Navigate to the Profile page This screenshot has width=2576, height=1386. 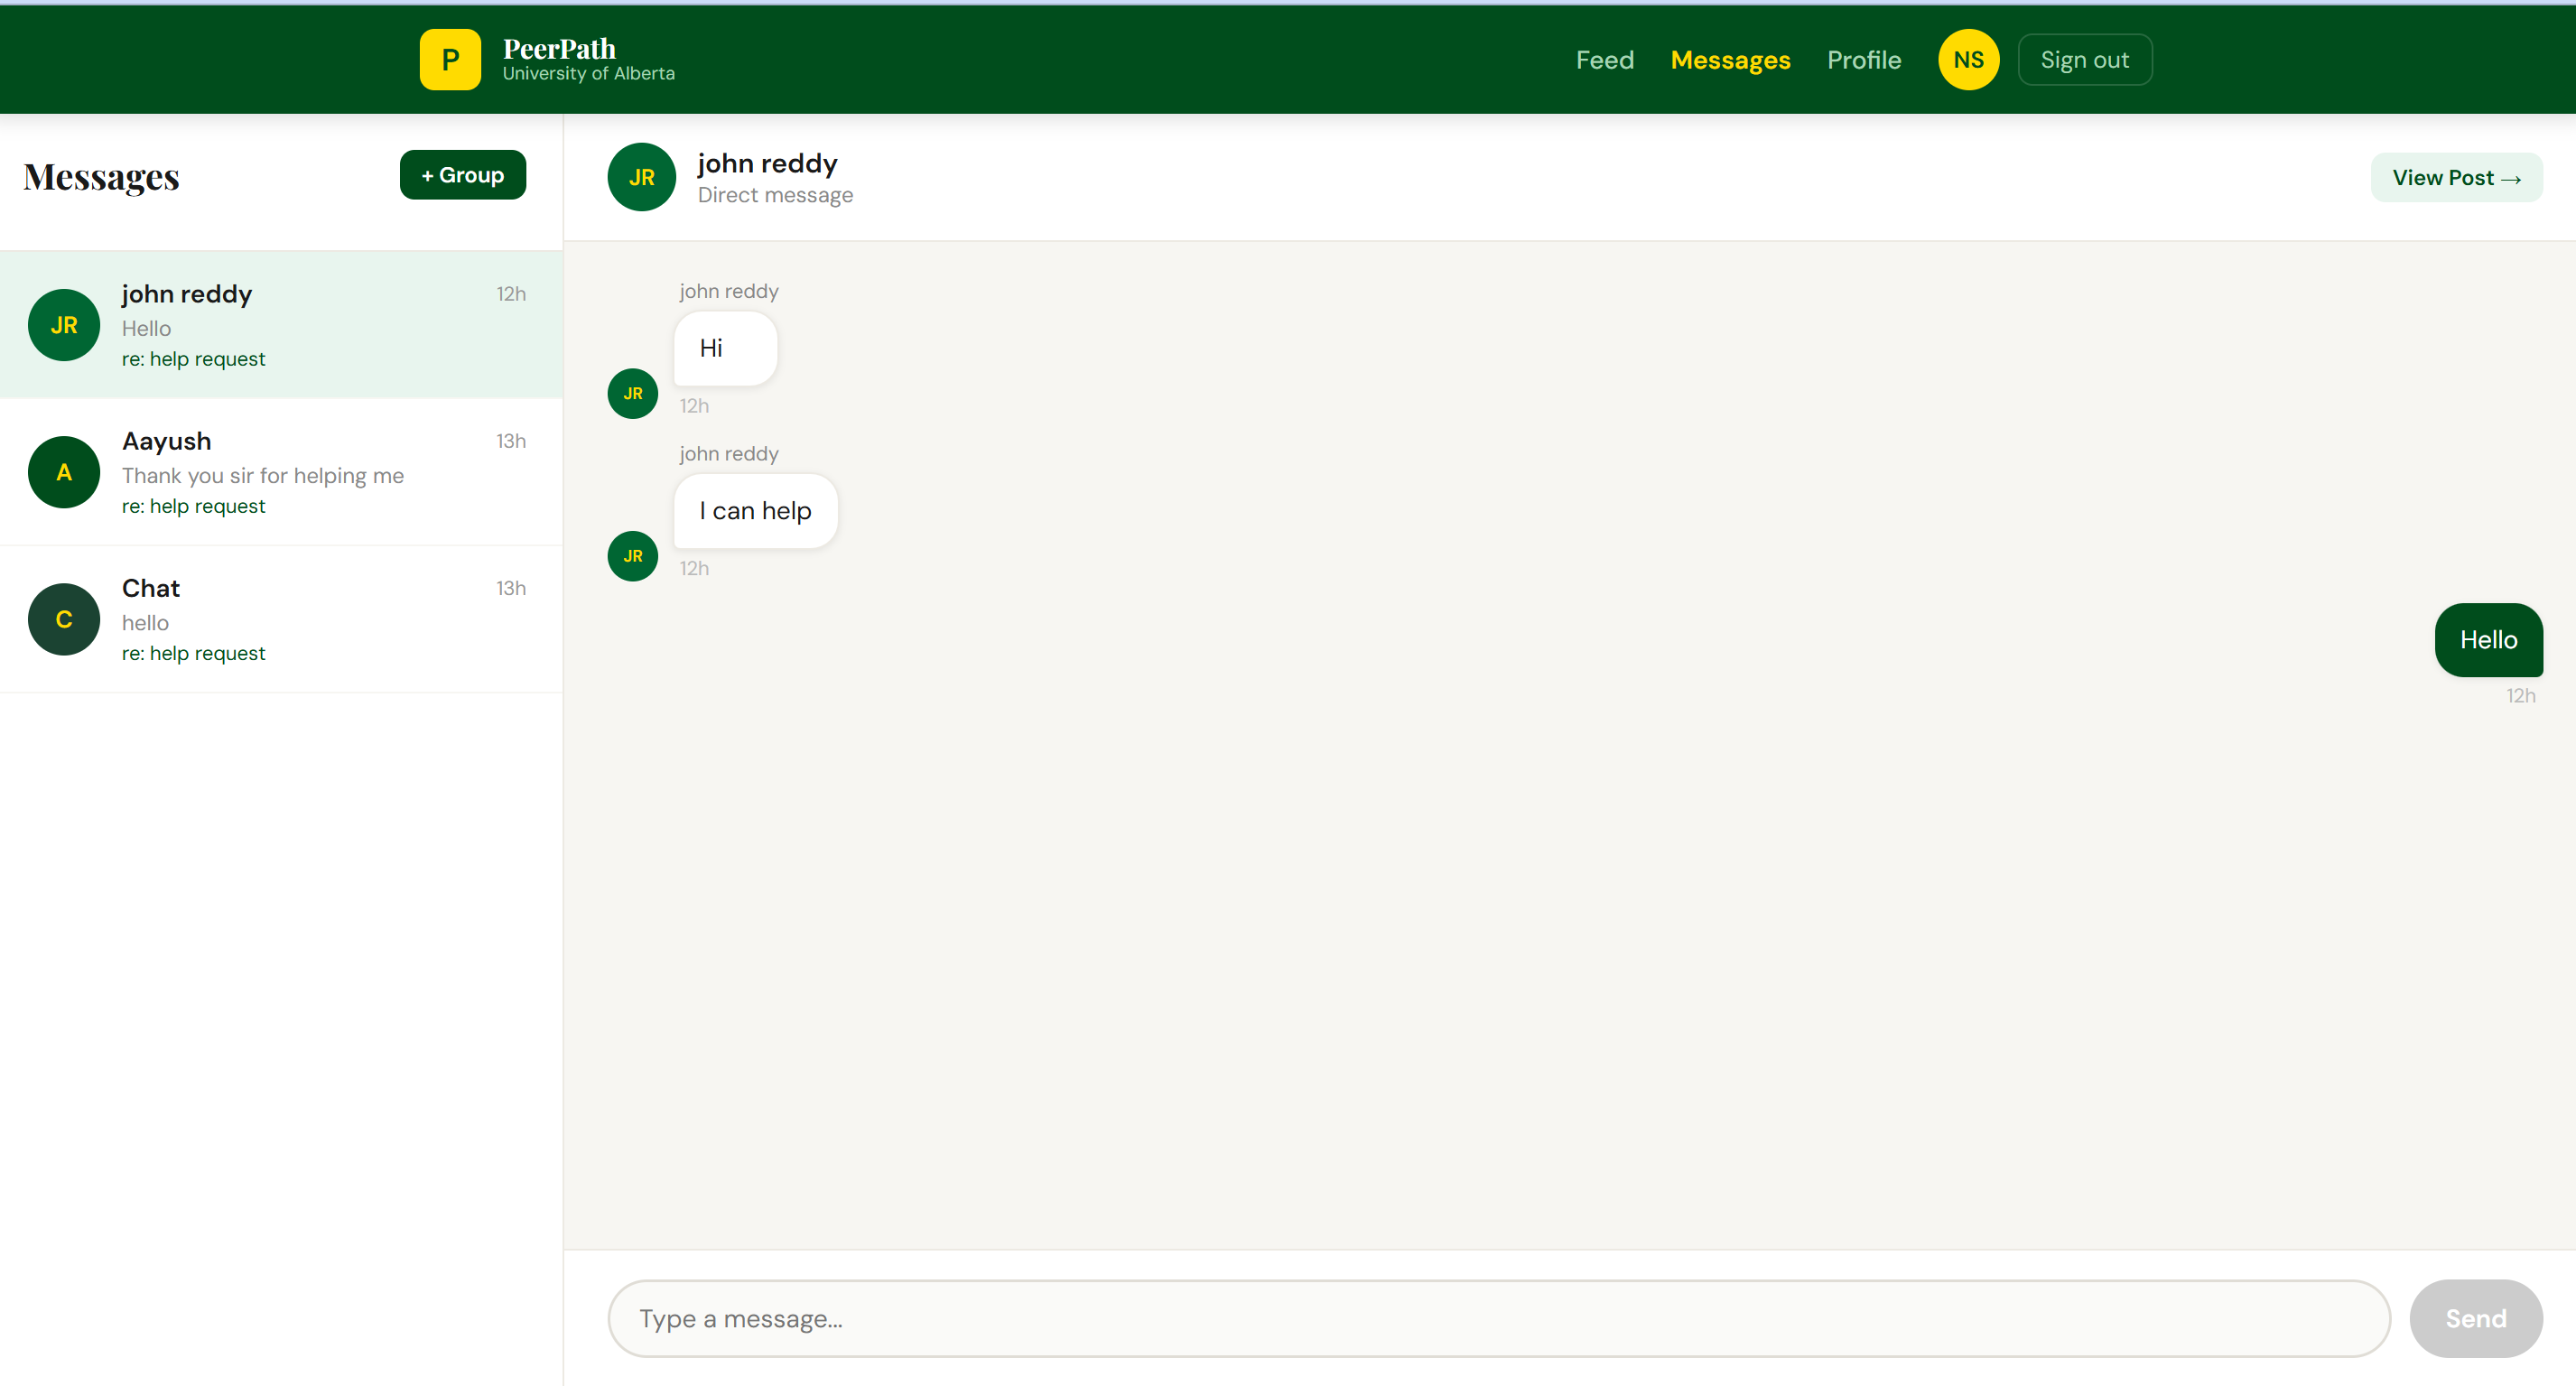click(x=1863, y=60)
